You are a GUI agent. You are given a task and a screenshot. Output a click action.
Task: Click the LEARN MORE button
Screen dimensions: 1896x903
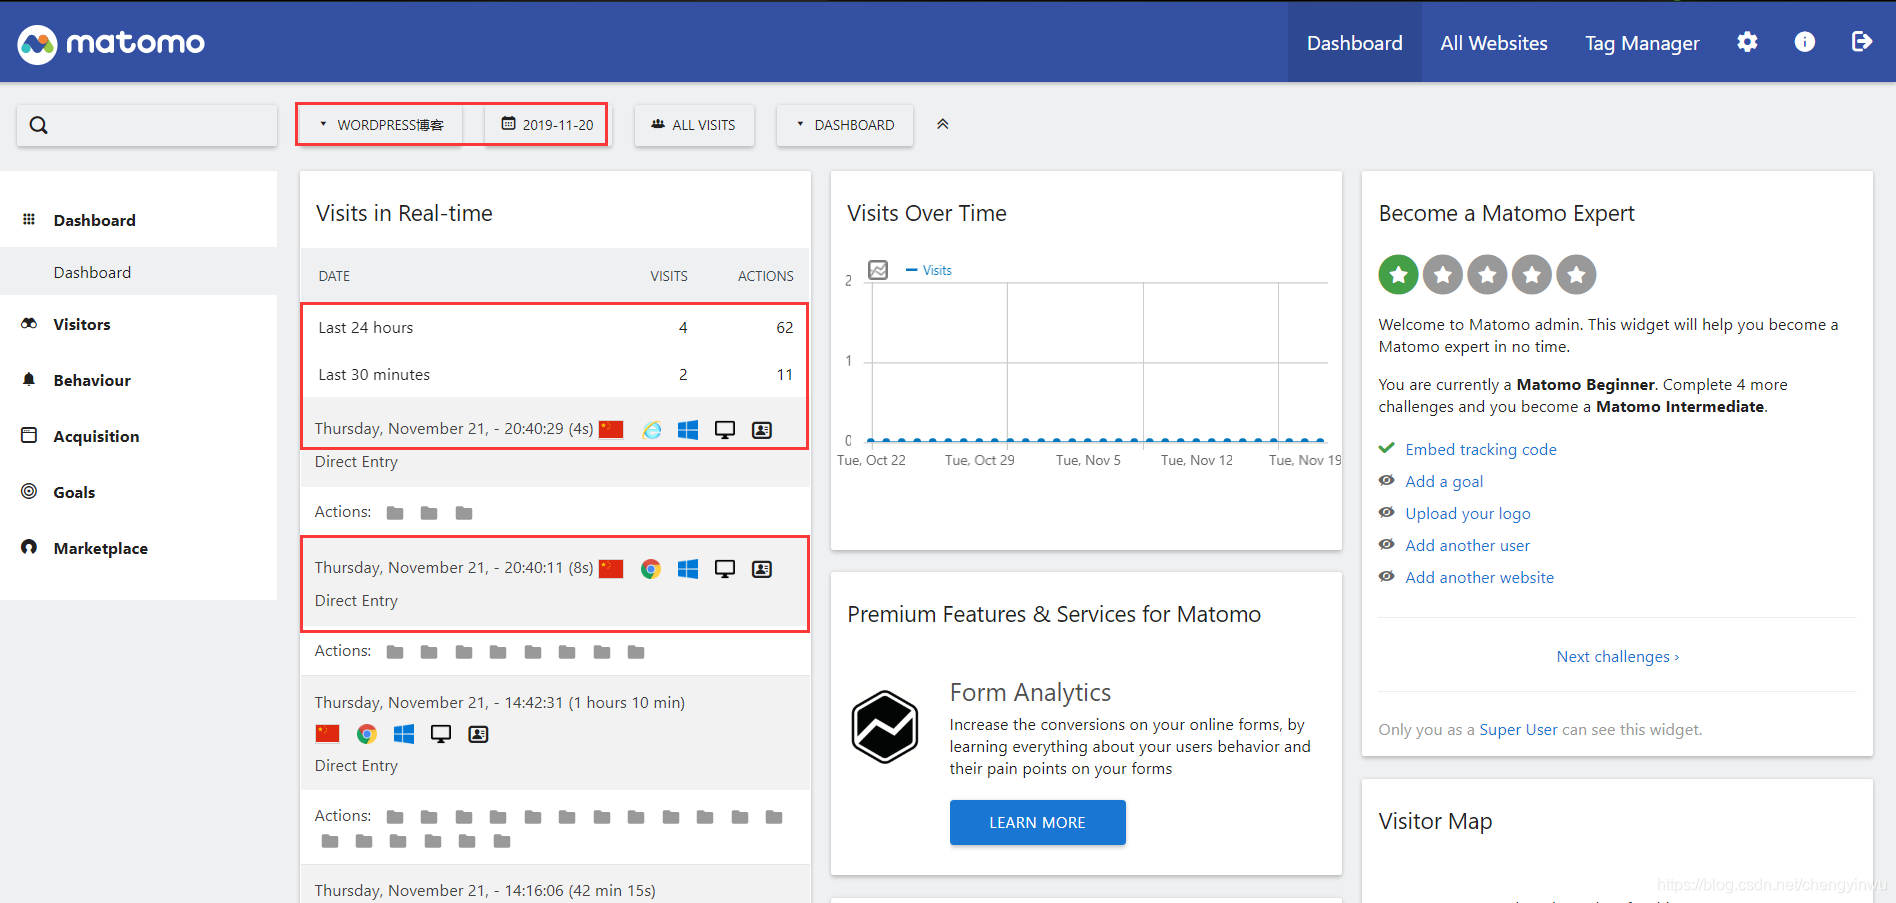pyautogui.click(x=1037, y=822)
